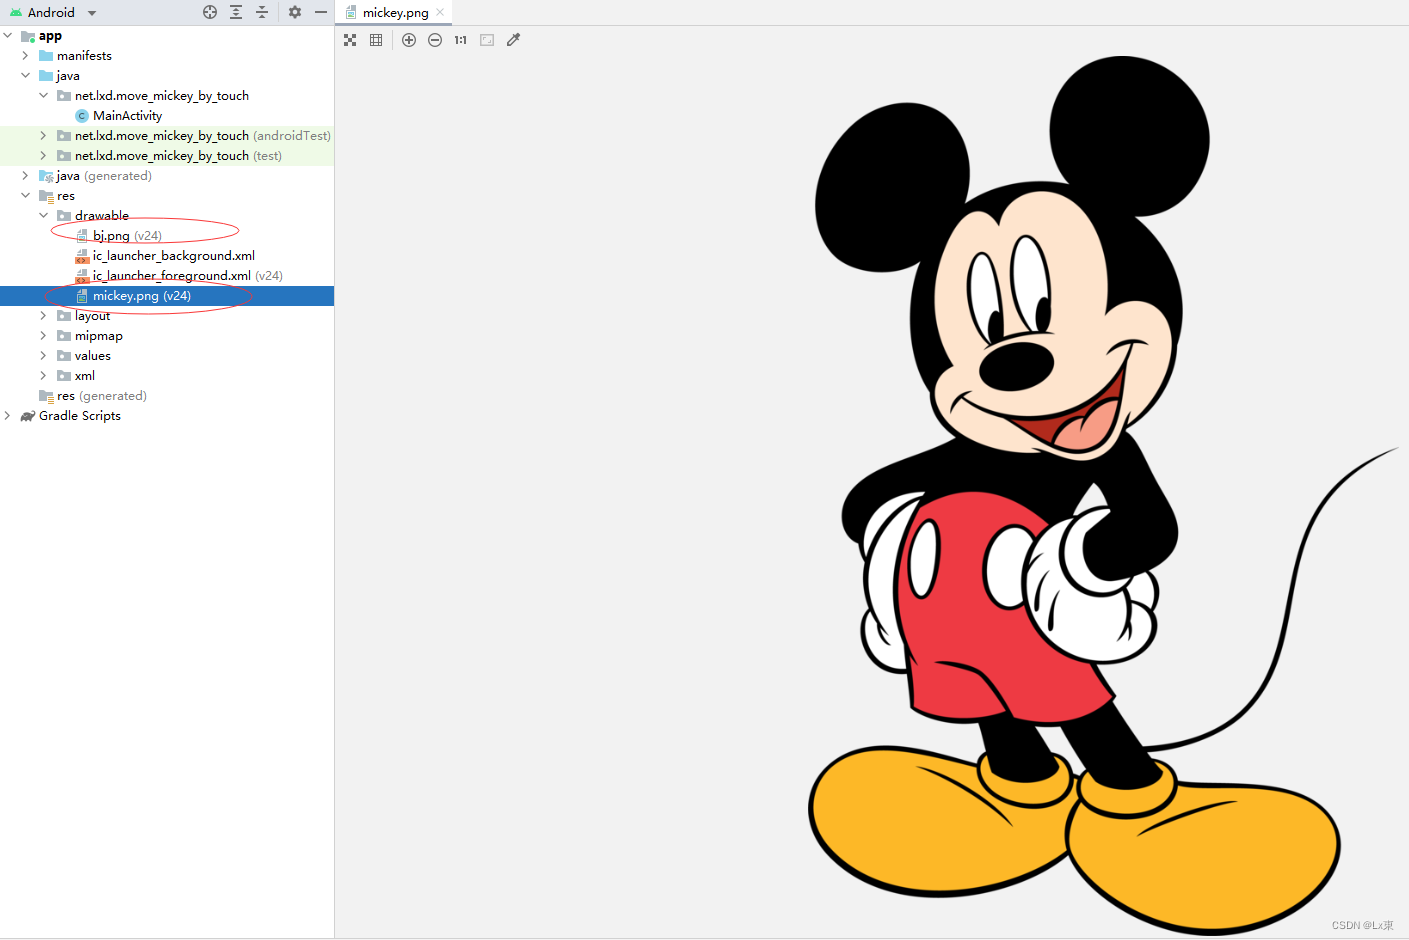Viewport: 1409px width, 940px height.
Task: Select mickey.png (v24) in tree
Action: point(167,296)
